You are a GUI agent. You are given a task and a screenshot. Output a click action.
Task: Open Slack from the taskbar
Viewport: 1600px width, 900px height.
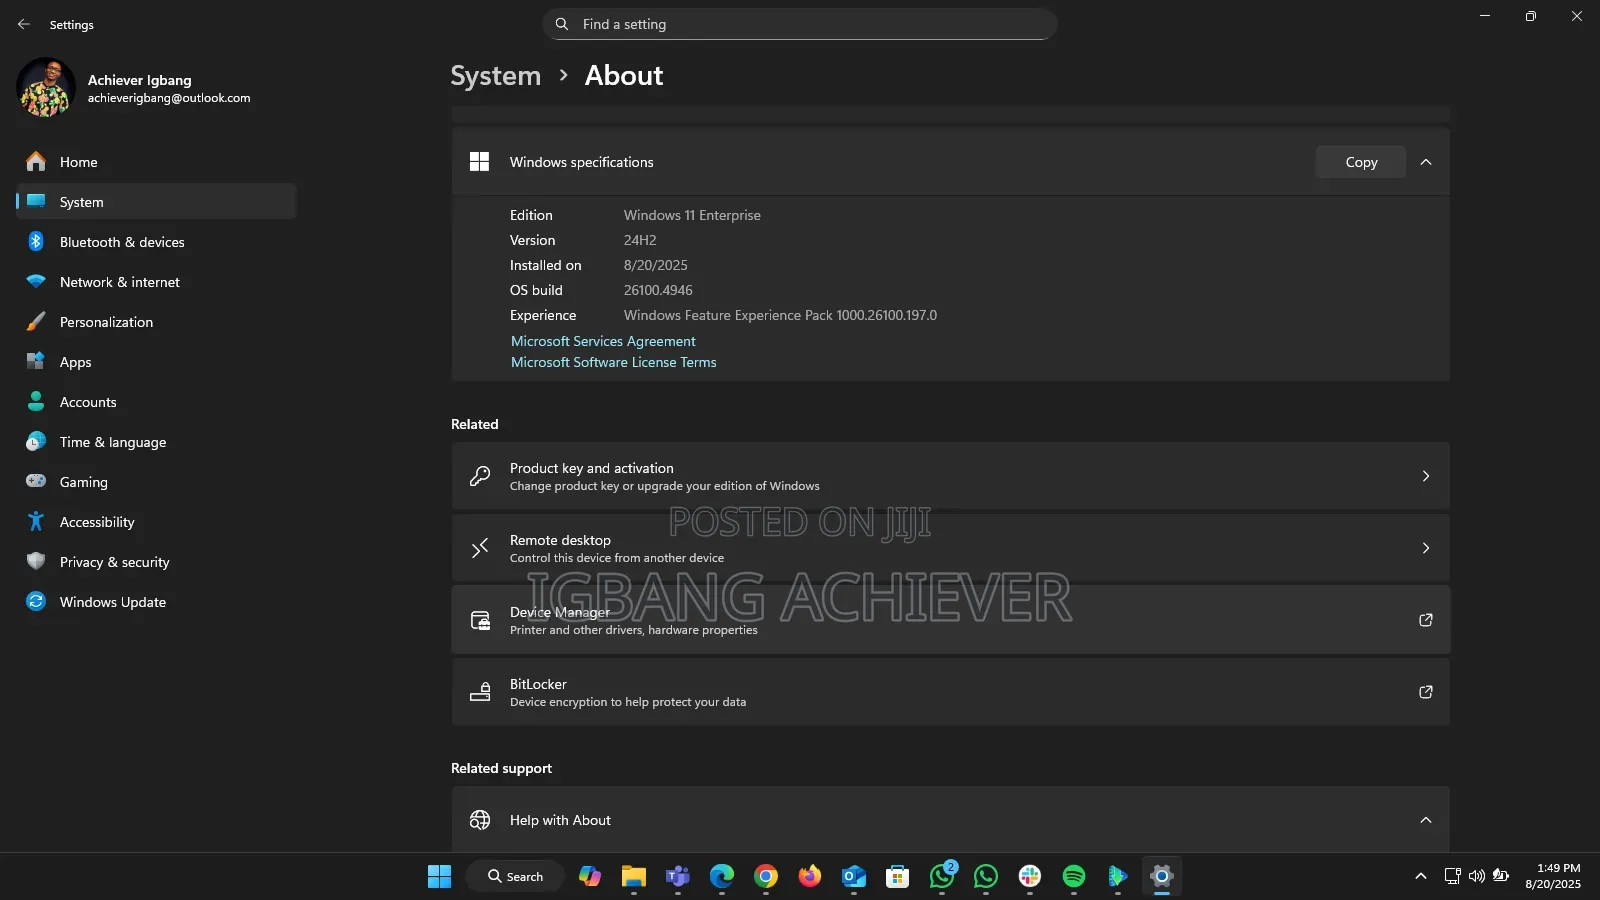coord(1030,877)
